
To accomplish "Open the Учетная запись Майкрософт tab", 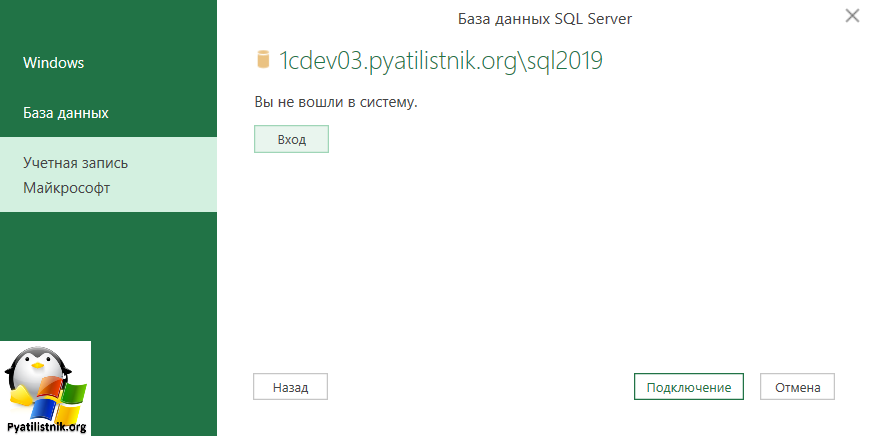I will point(109,175).
